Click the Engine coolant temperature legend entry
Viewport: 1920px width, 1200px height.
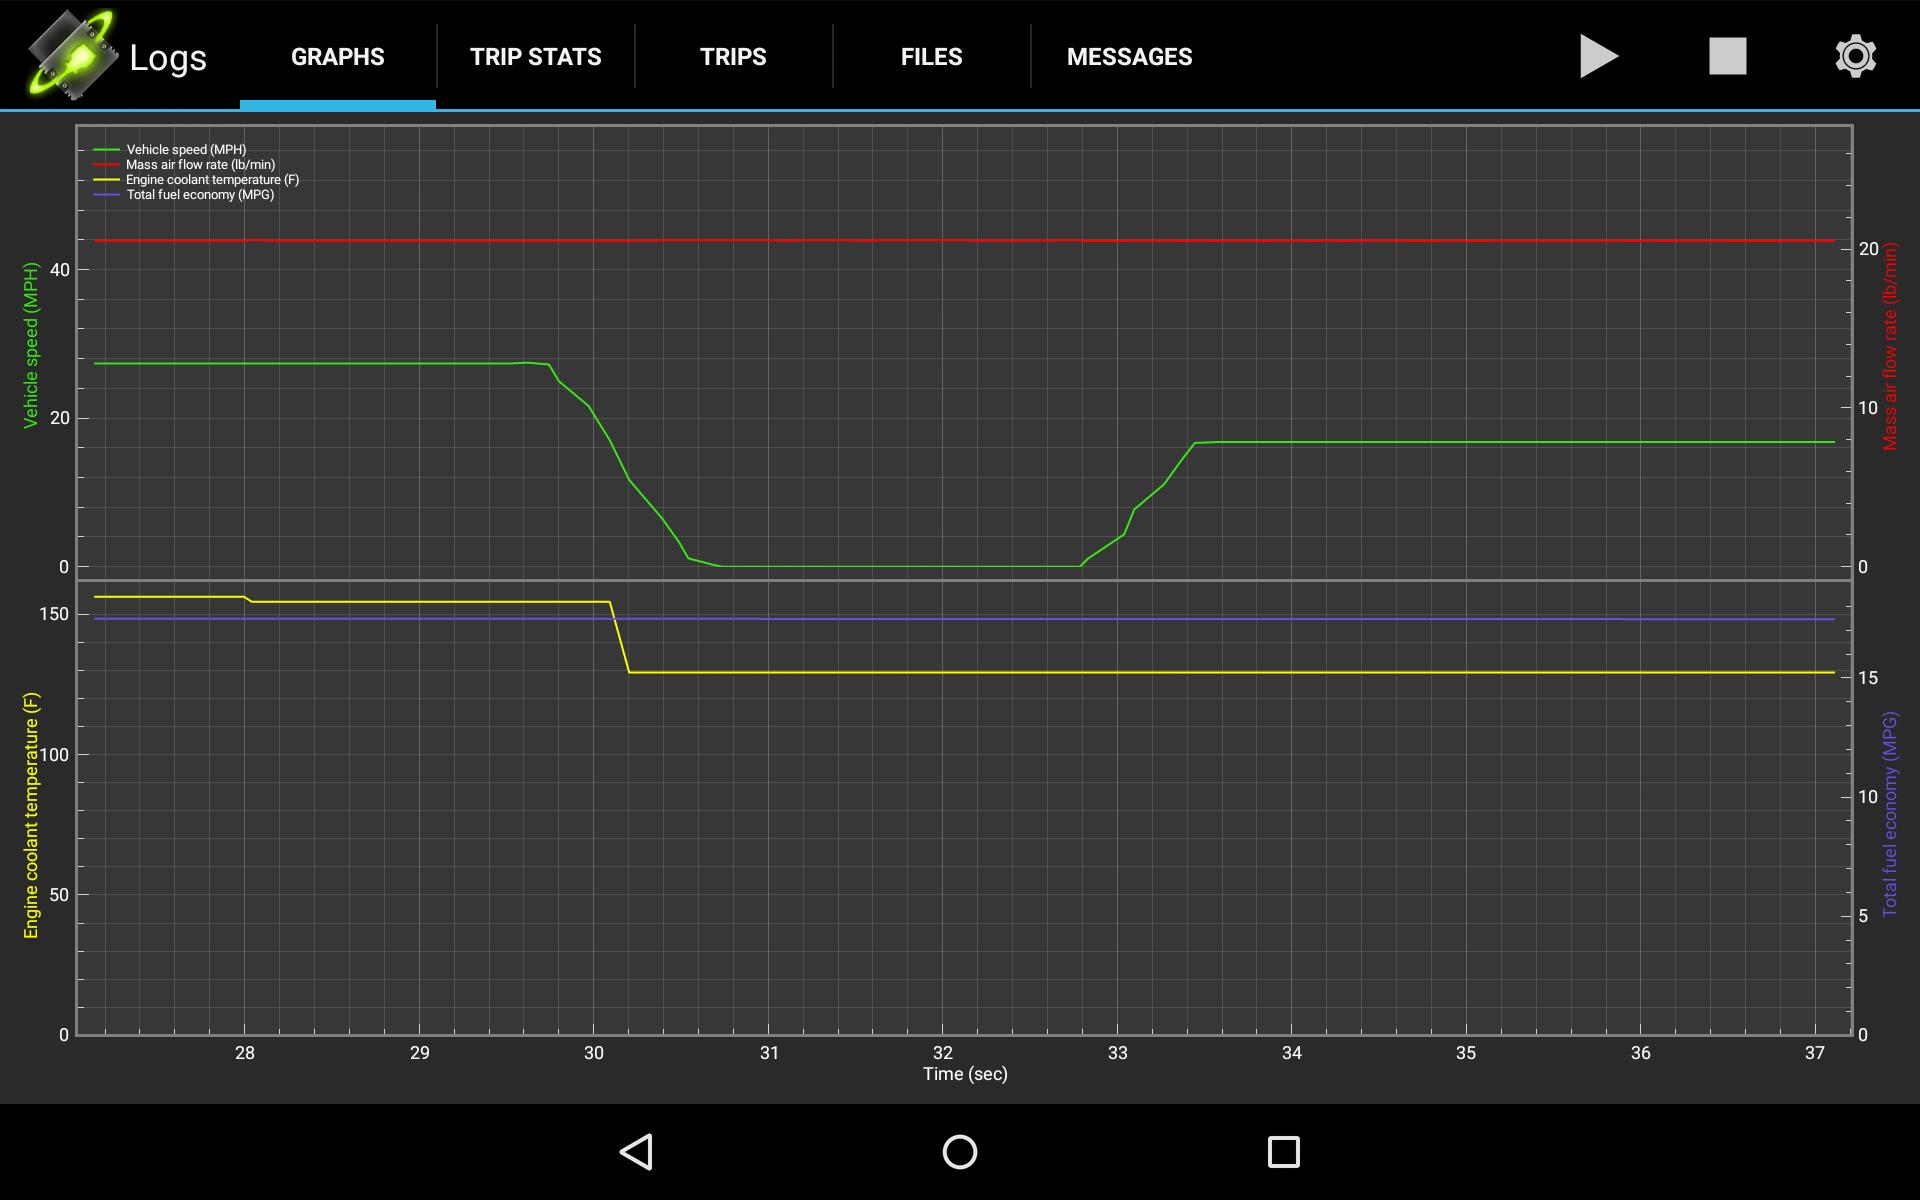coord(196,180)
